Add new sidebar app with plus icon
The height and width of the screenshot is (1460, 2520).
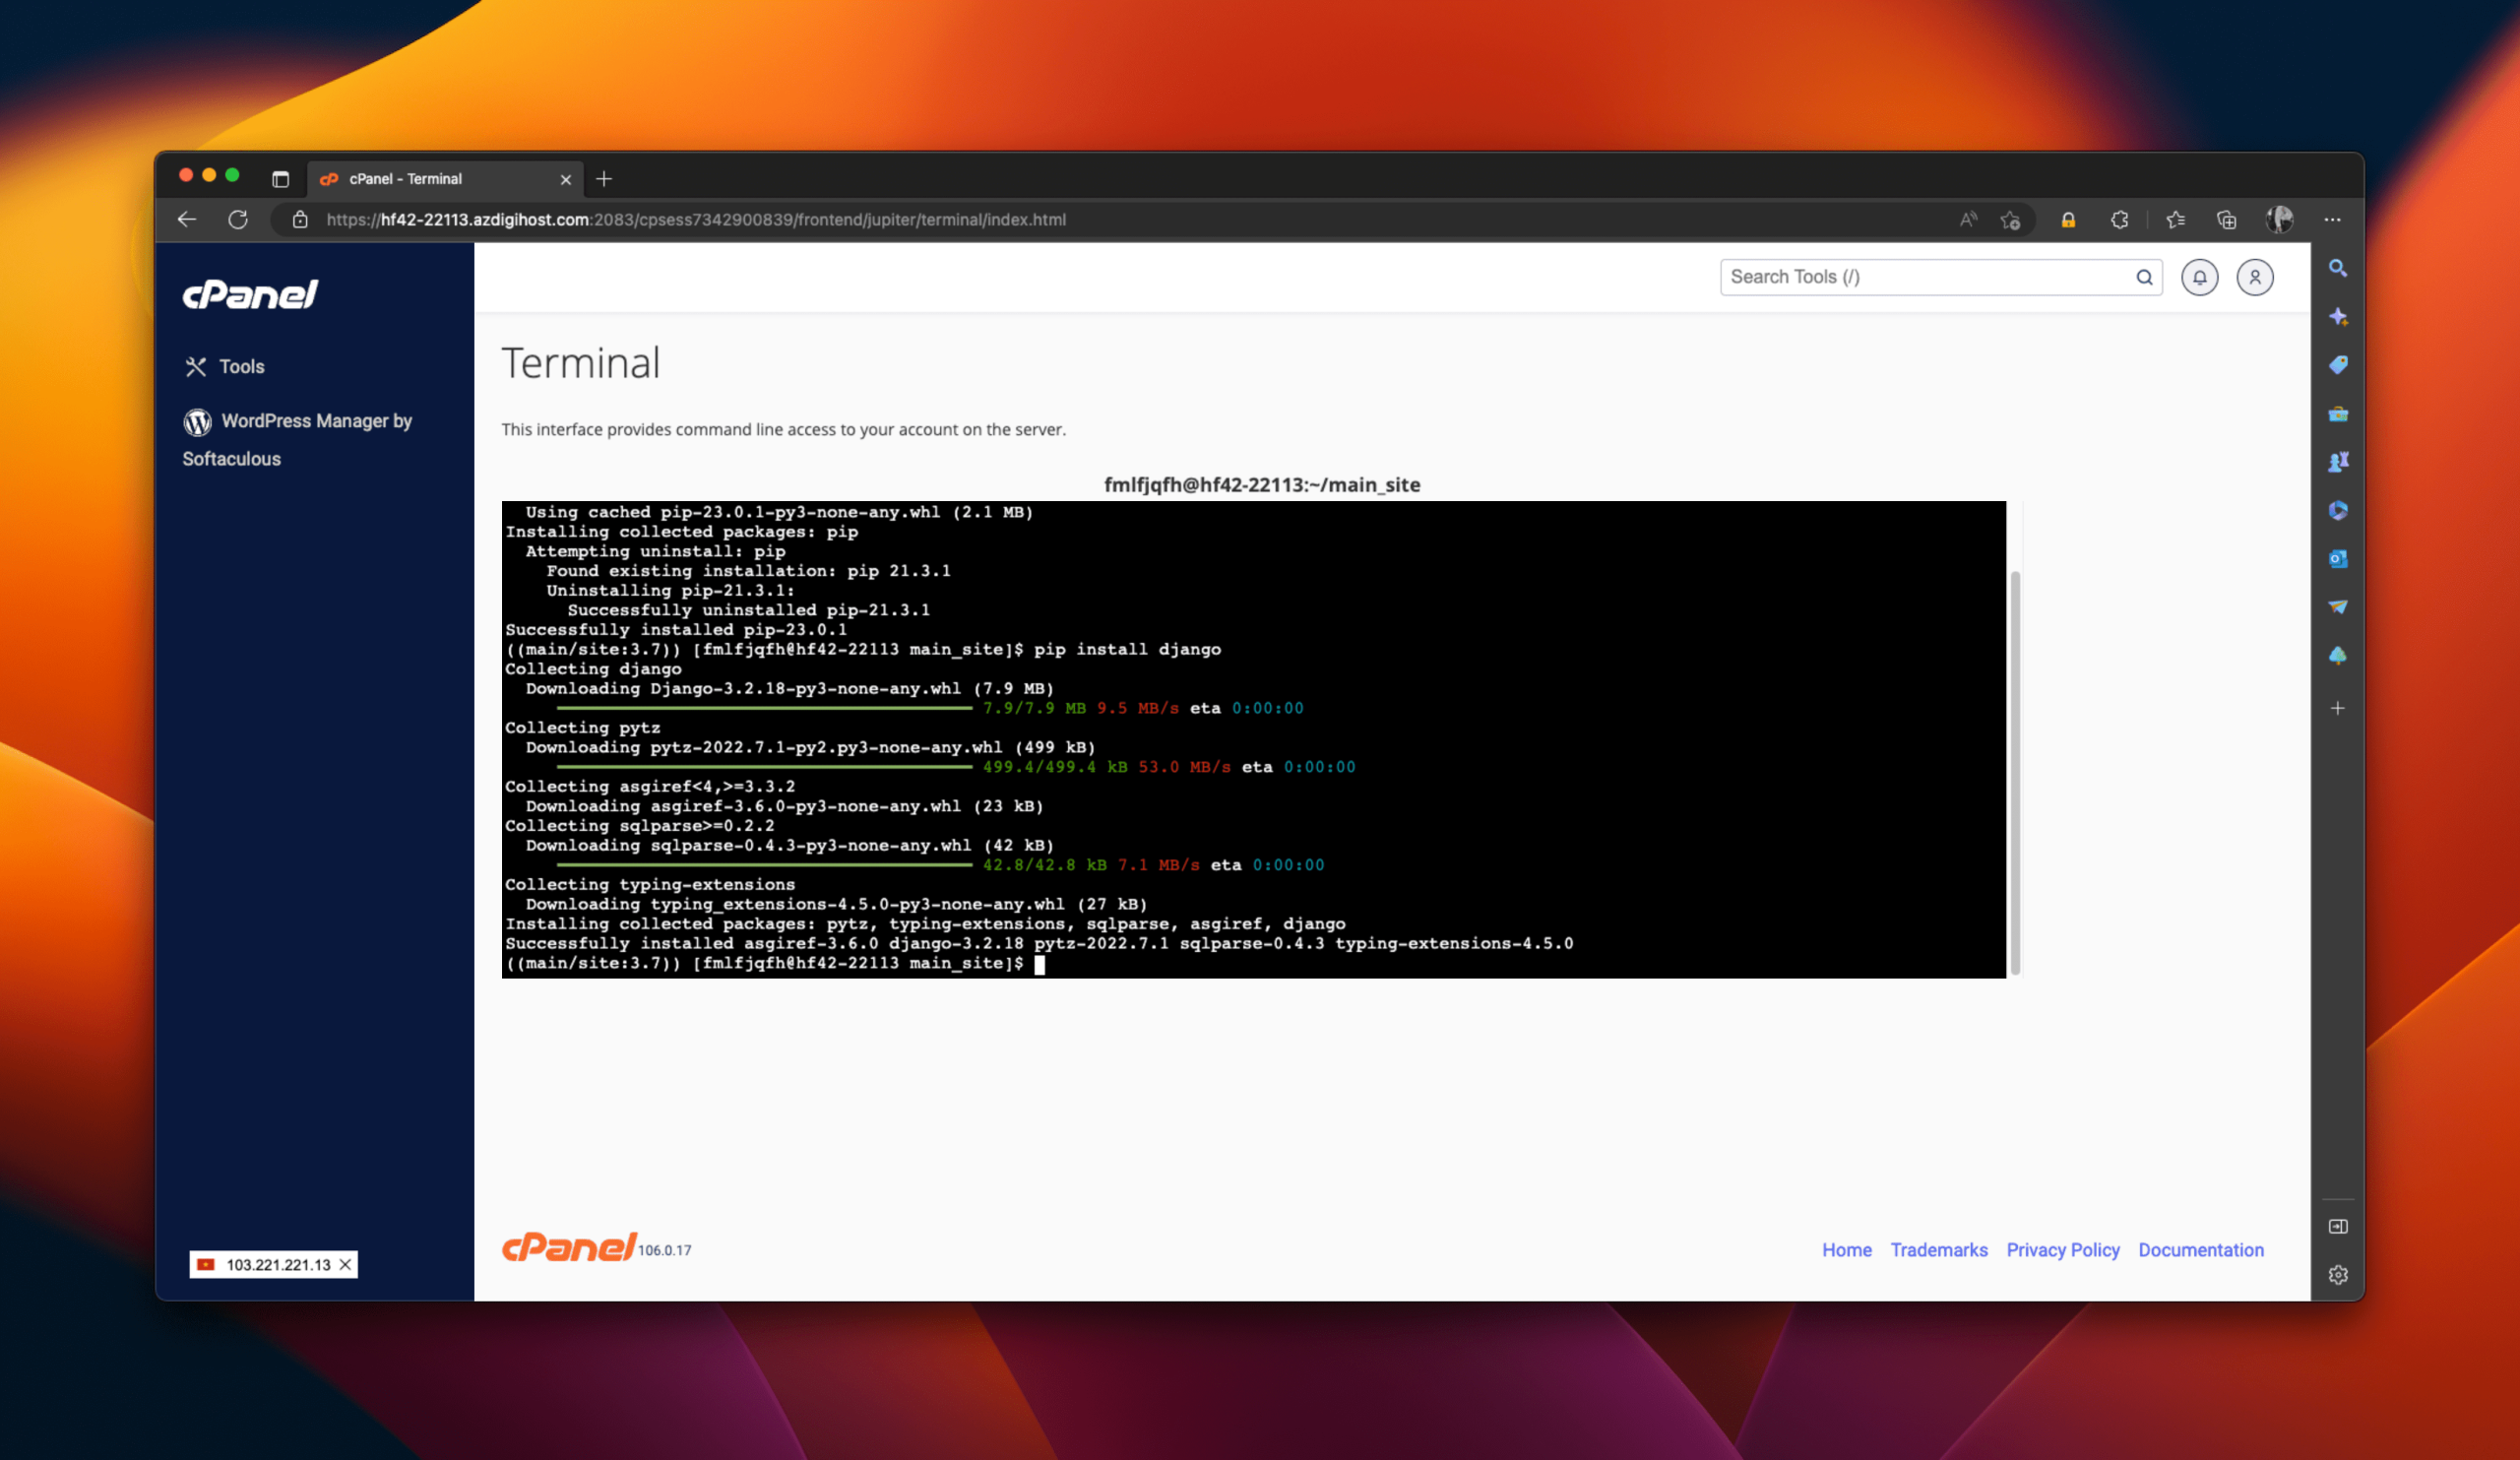pyautogui.click(x=2337, y=708)
